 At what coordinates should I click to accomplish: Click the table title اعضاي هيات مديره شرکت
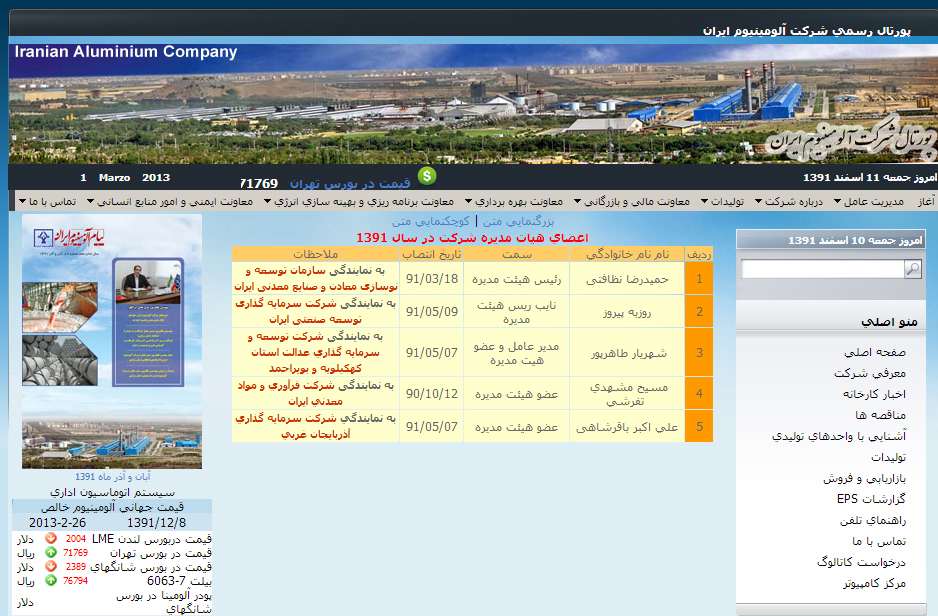472,238
